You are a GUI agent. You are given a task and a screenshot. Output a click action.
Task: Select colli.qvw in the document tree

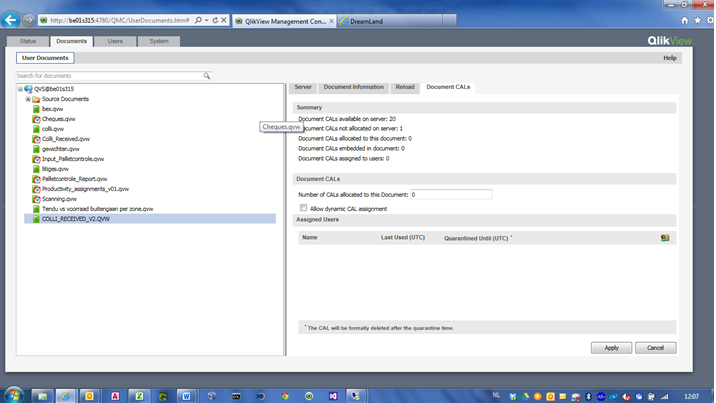click(x=53, y=129)
